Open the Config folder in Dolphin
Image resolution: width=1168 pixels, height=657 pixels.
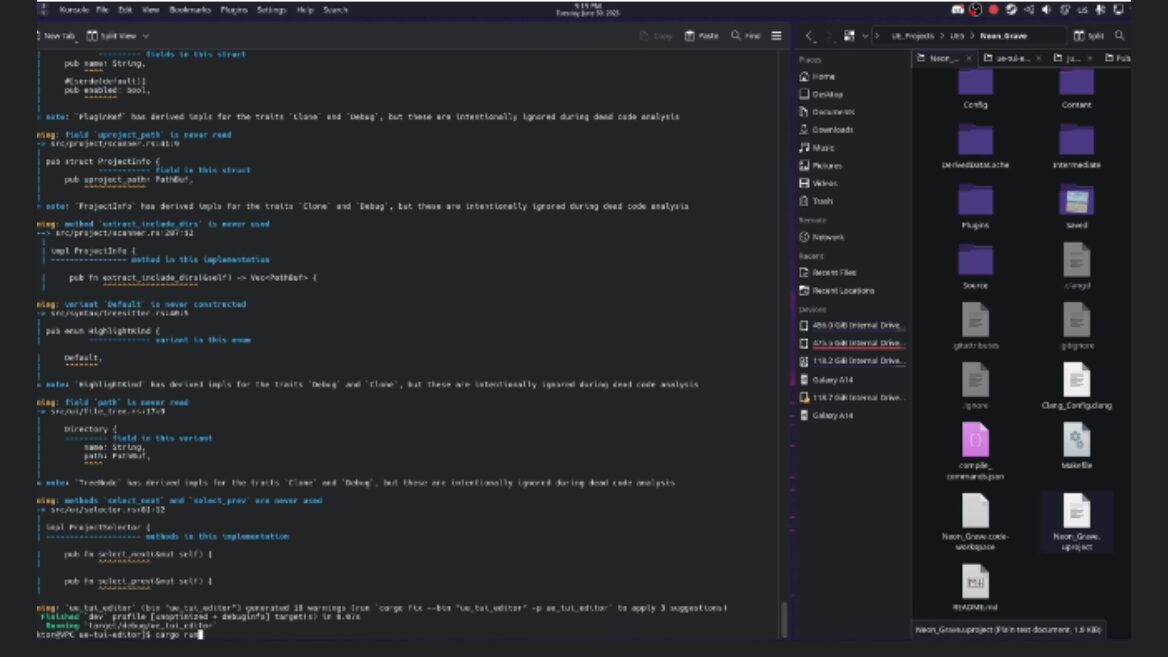975,88
